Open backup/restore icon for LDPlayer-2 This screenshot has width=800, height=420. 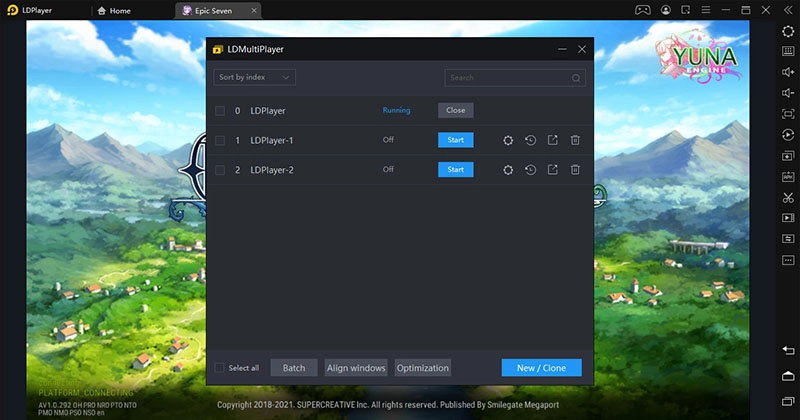tap(531, 169)
